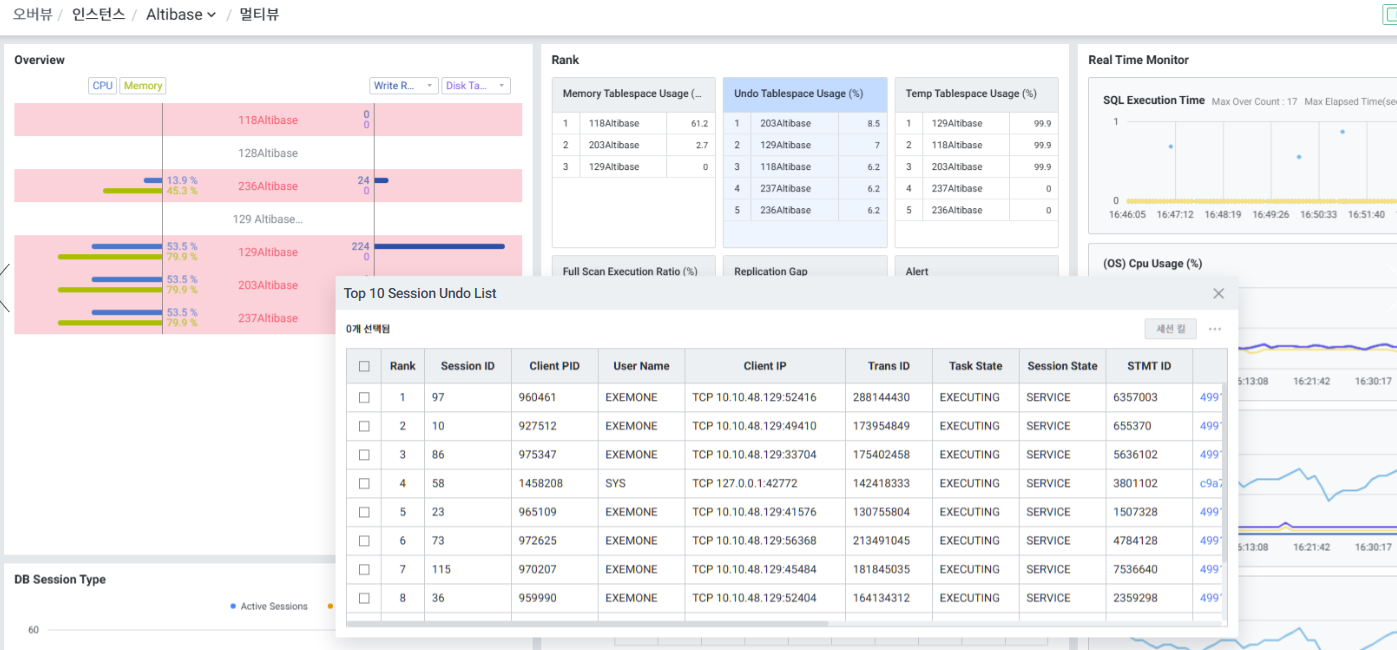Check the box for rank 1 session 97
This screenshot has width=1397, height=650.
point(364,397)
